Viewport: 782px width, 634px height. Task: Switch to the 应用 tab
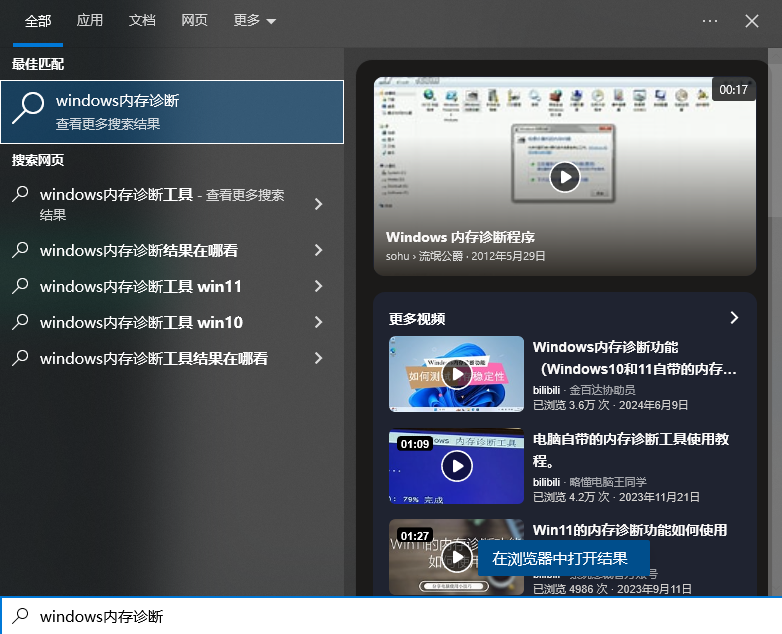(x=90, y=20)
